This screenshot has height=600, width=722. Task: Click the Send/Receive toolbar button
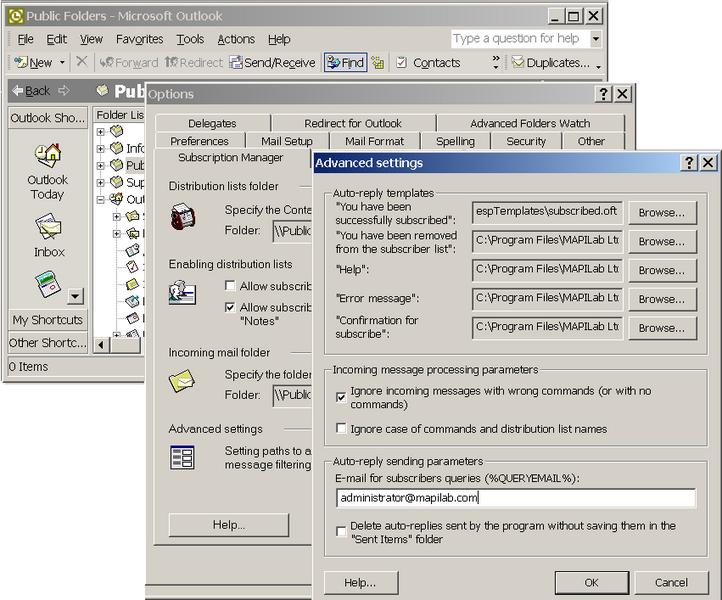pos(272,62)
